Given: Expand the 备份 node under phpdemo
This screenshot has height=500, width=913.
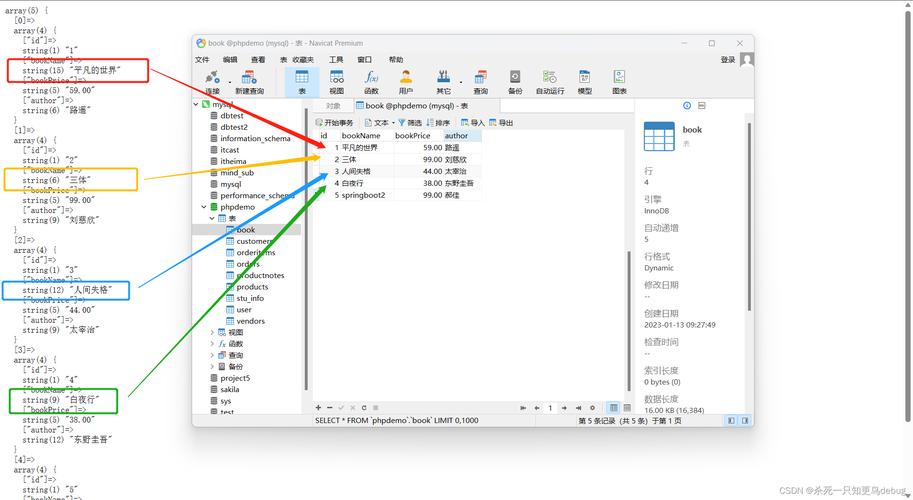Looking at the screenshot, I should tap(212, 367).
